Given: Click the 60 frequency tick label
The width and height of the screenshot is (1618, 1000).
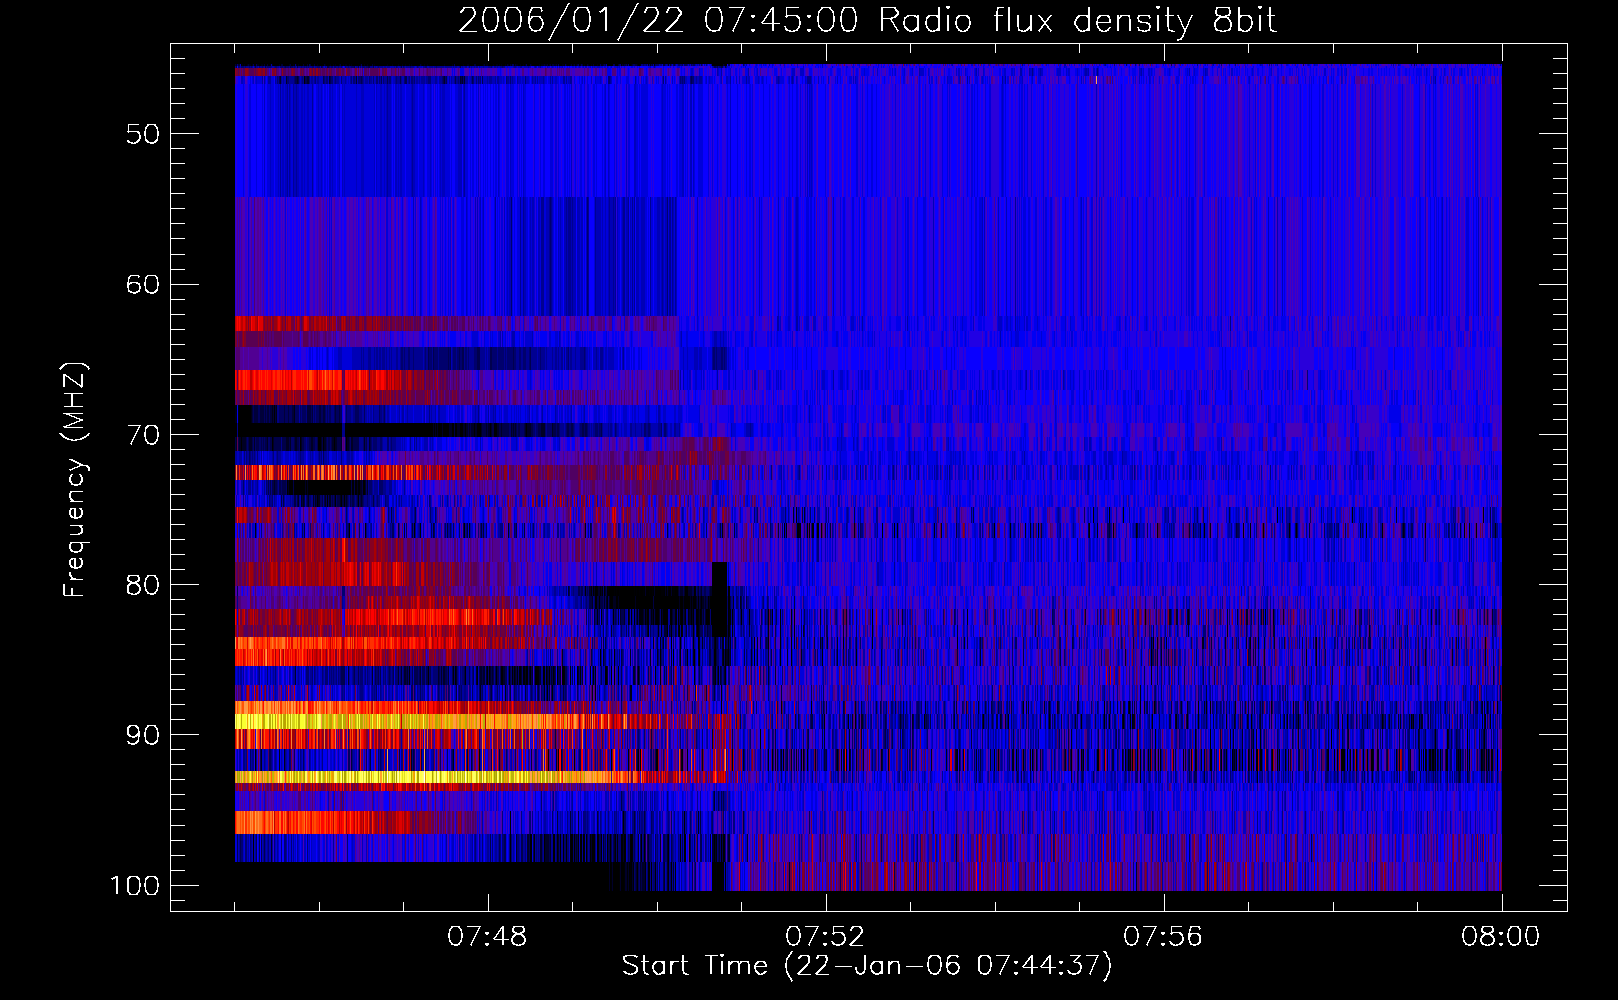Looking at the screenshot, I should 143,284.
